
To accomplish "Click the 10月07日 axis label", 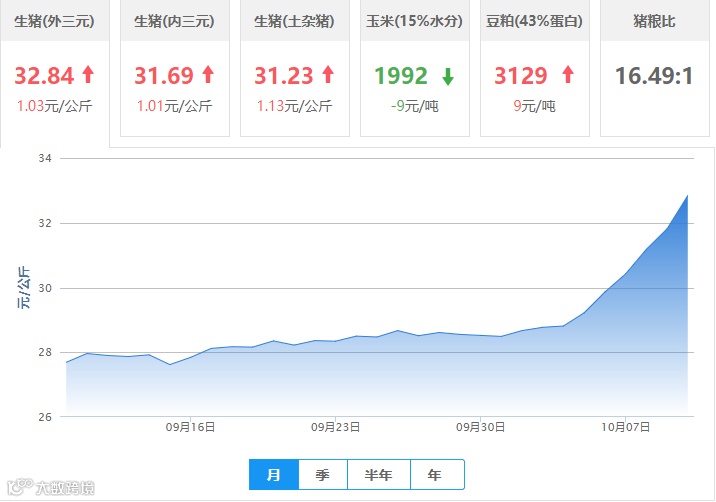I will tap(626, 428).
